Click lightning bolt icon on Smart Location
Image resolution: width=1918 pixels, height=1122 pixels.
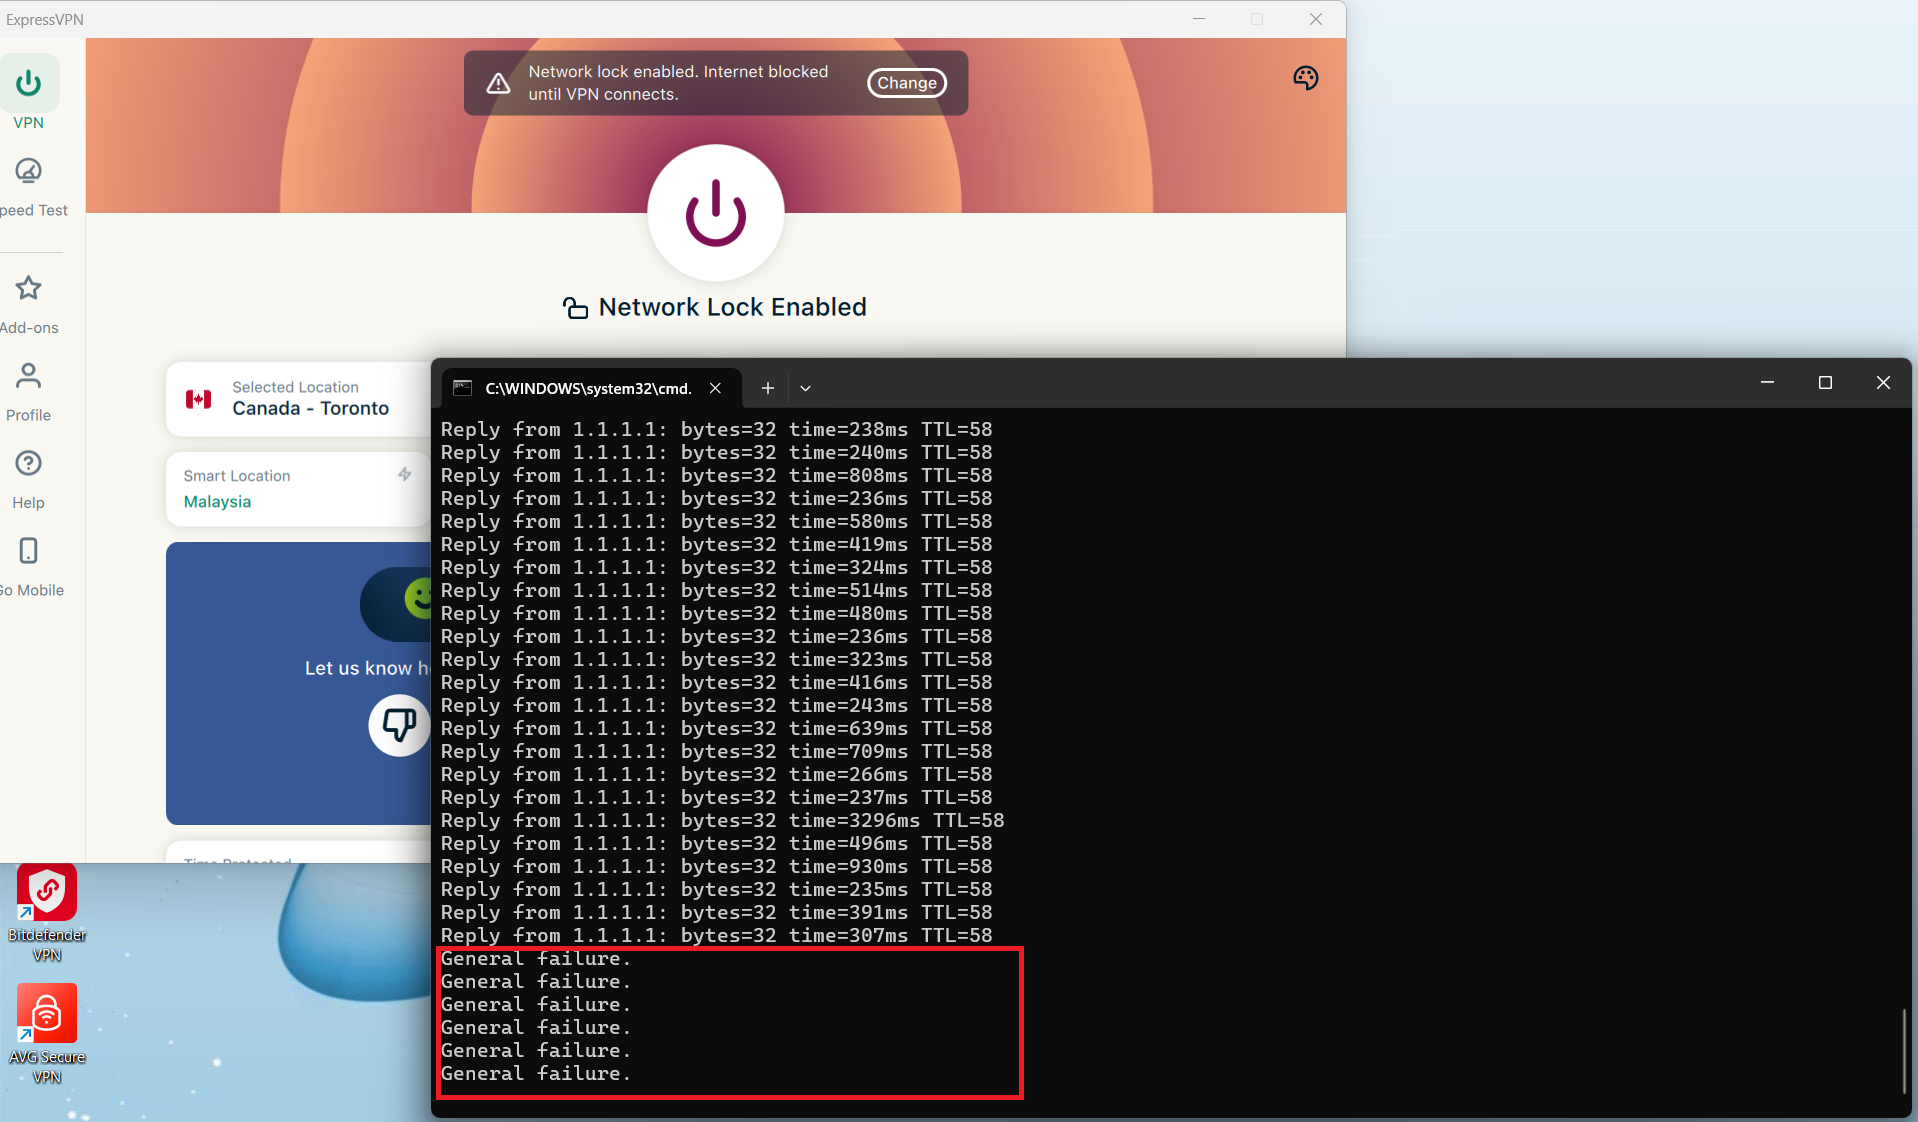404,474
